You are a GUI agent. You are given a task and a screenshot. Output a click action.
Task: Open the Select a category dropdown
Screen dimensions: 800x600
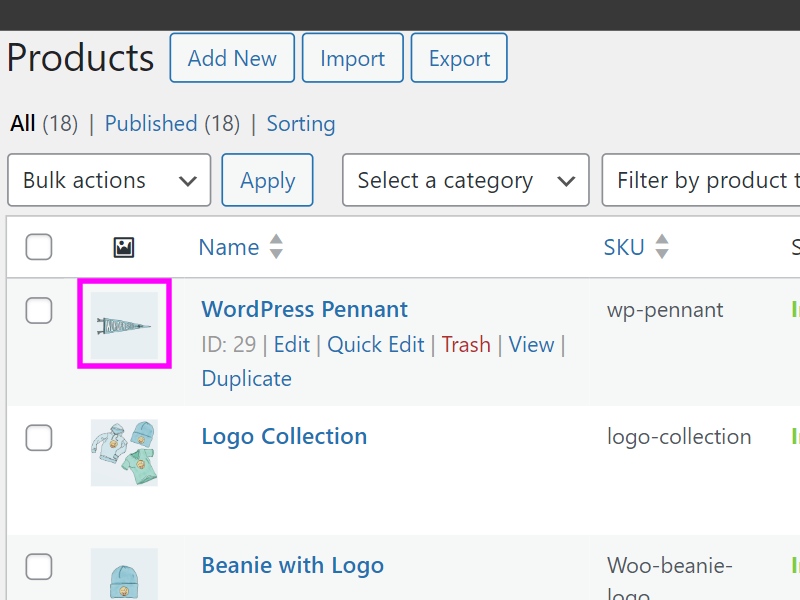466,180
